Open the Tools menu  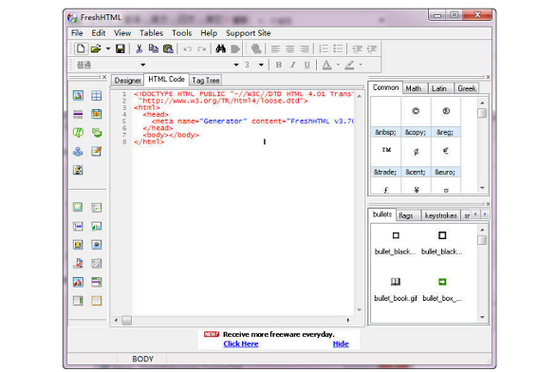[182, 33]
